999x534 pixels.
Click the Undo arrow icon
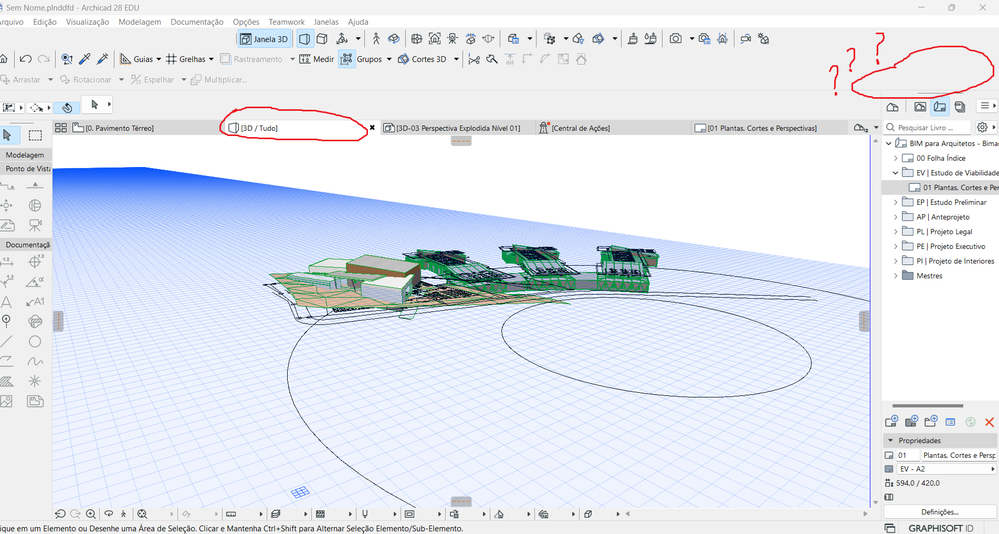[x=25, y=59]
